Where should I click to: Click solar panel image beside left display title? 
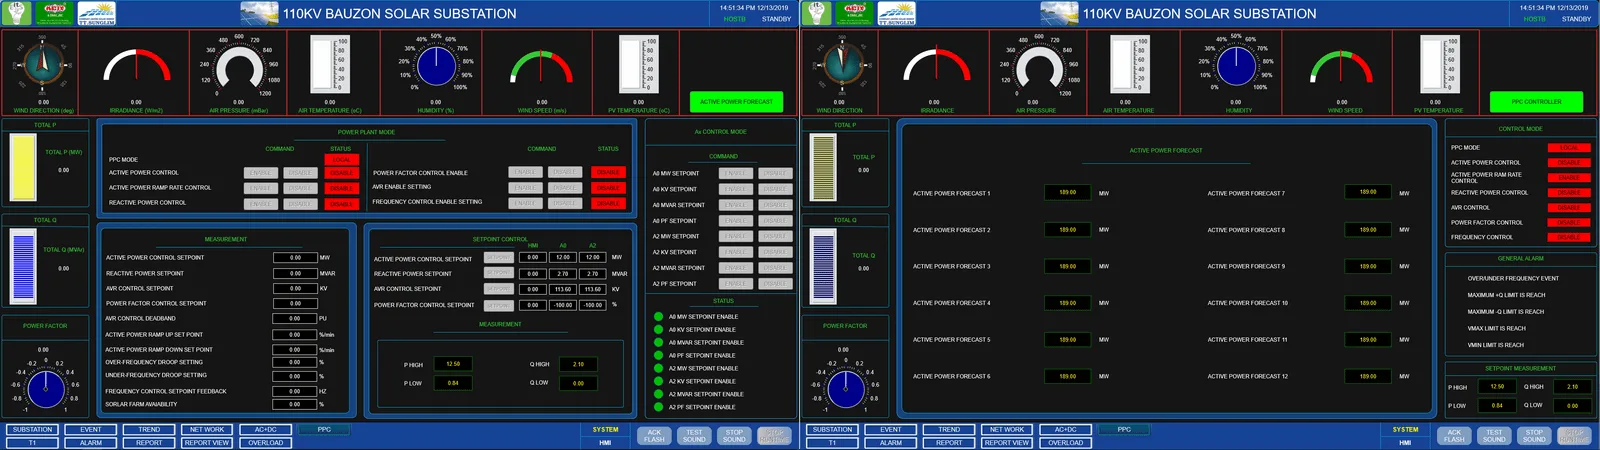(x=258, y=13)
